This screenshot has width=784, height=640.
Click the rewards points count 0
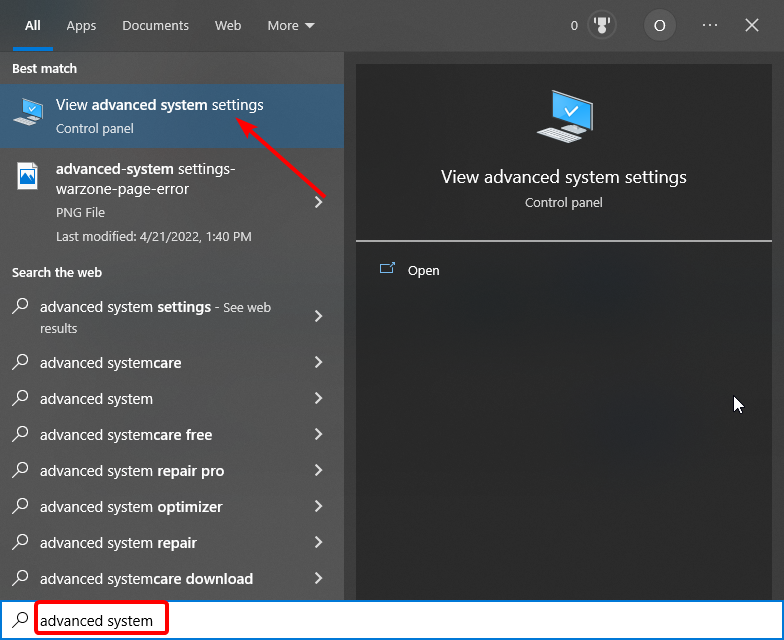pos(574,26)
